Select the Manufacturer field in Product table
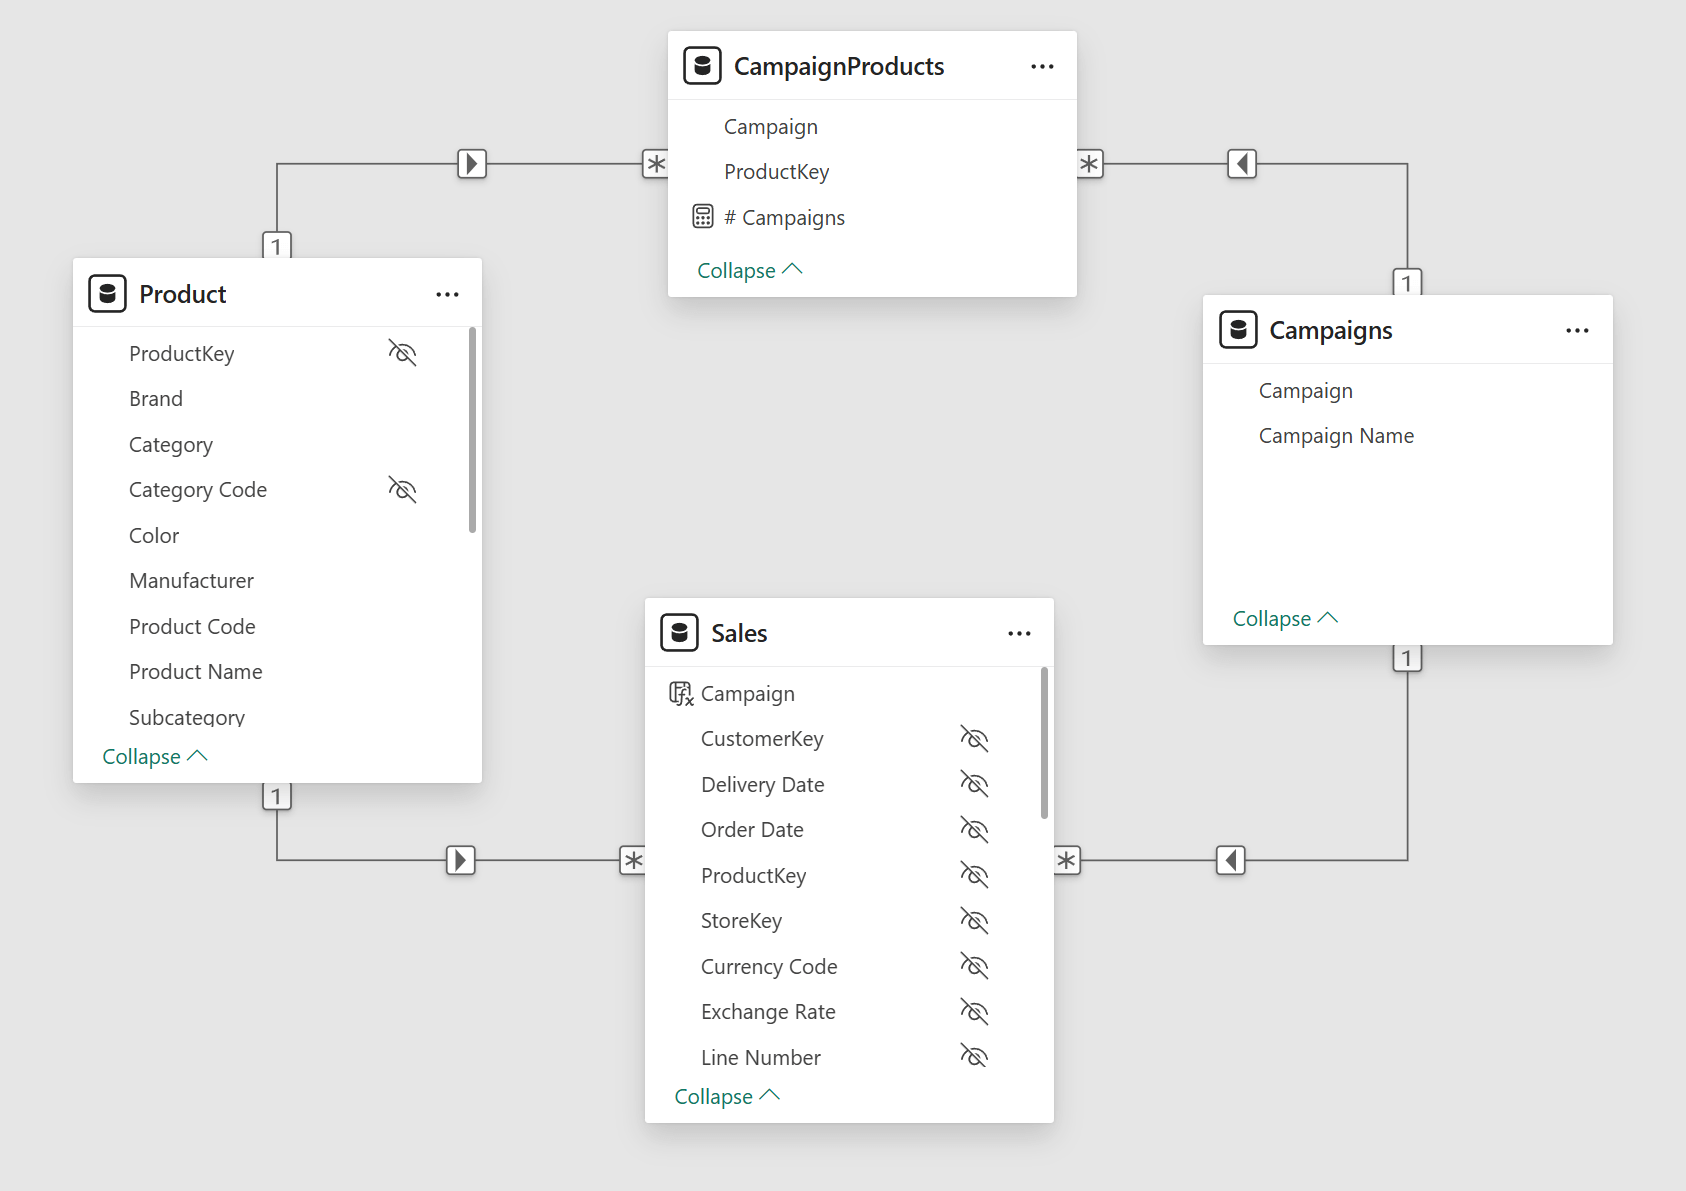The image size is (1686, 1191). (191, 581)
